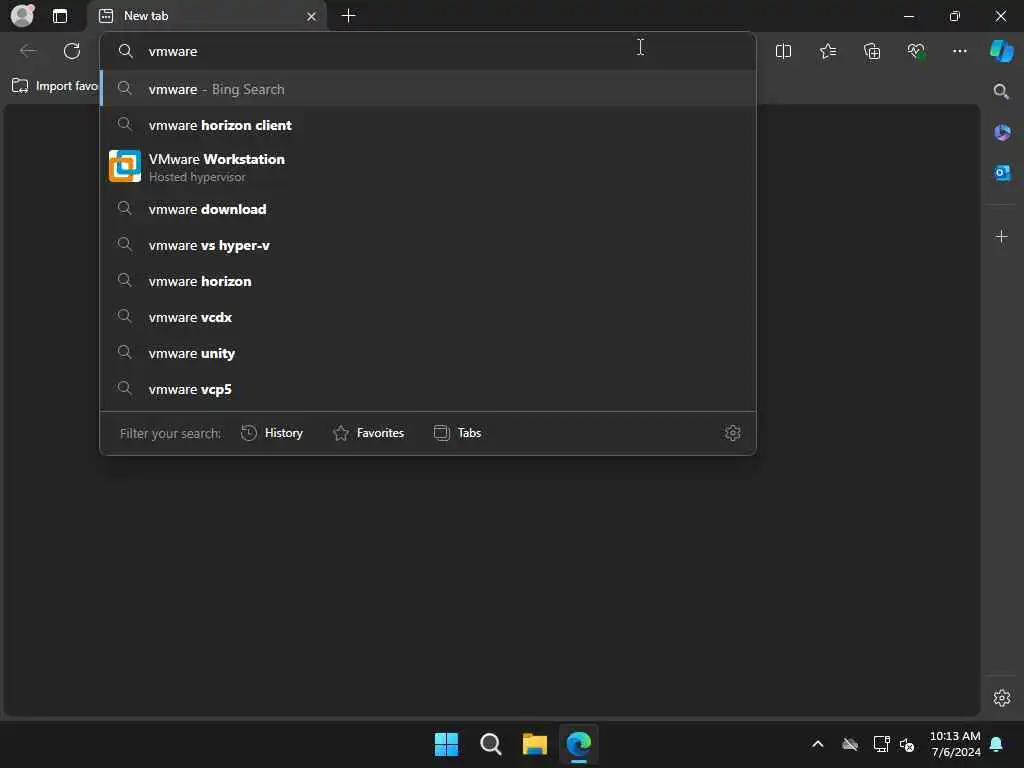Viewport: 1024px width, 768px height.
Task: Open File Explorer from taskbar
Action: pyautogui.click(x=535, y=744)
